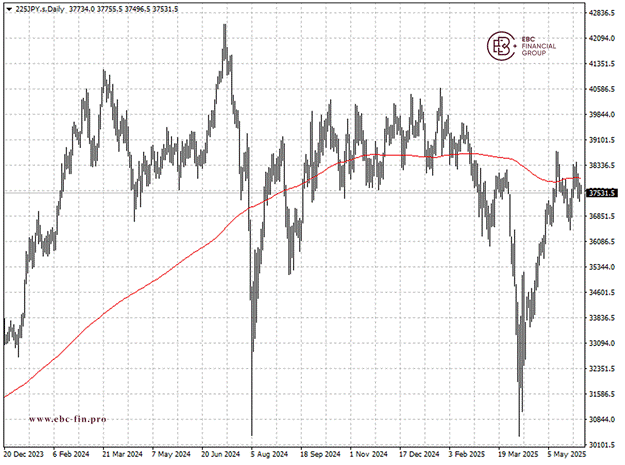This screenshot has height=465, width=625.
Task: Click the 30101.5 price axis label
Action: tap(603, 445)
